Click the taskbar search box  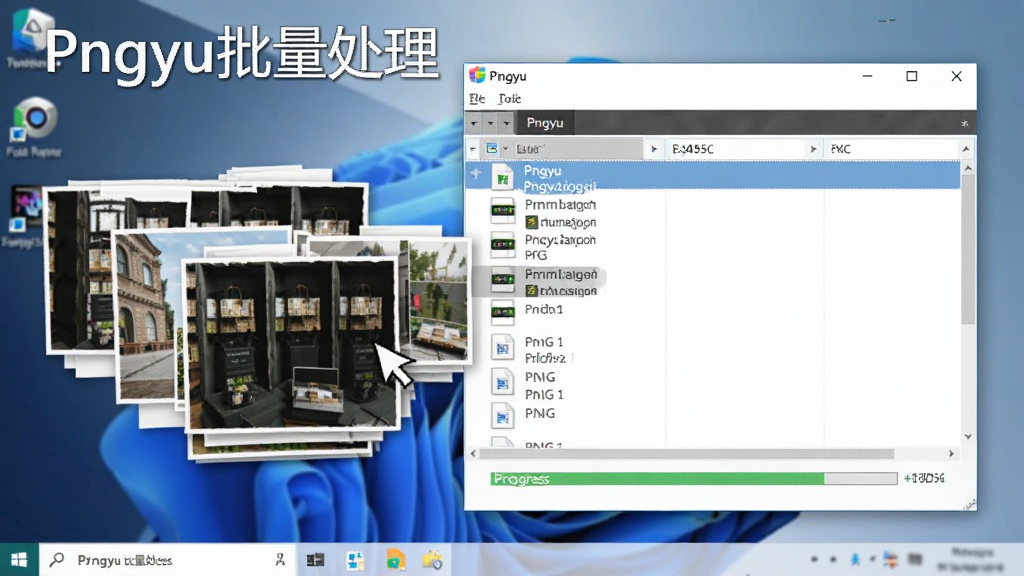pyautogui.click(x=167, y=560)
